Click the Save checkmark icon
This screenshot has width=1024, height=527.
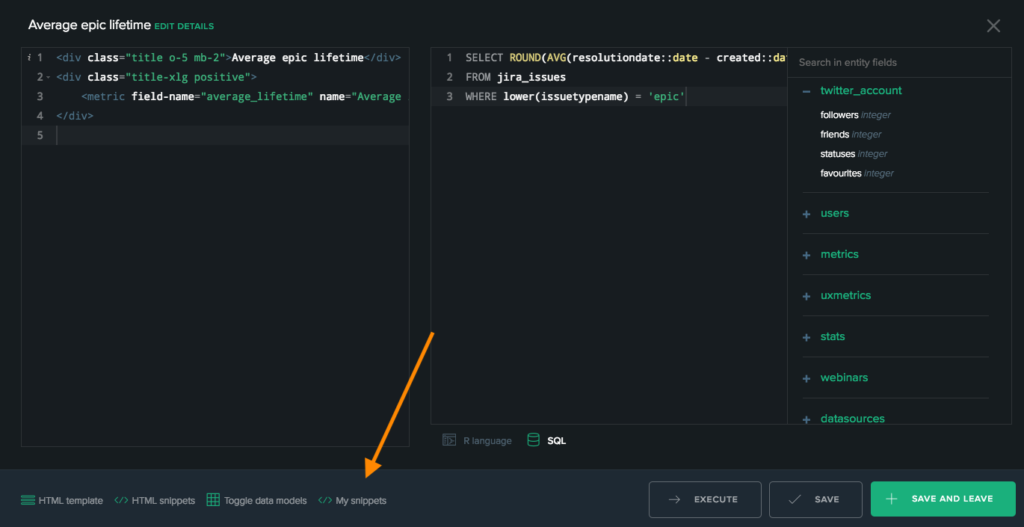coord(795,500)
